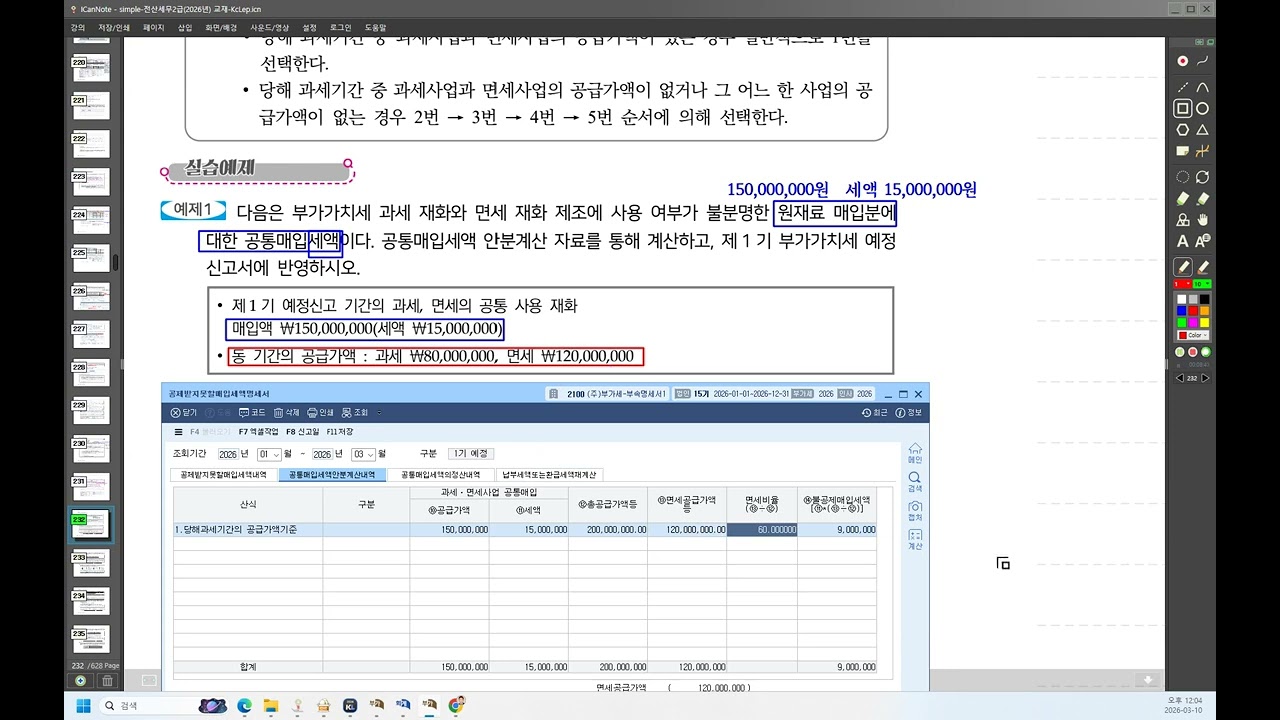Image resolution: width=1280 pixels, height=720 pixels.
Task: Click F7 역셀작업
Action: point(259,432)
